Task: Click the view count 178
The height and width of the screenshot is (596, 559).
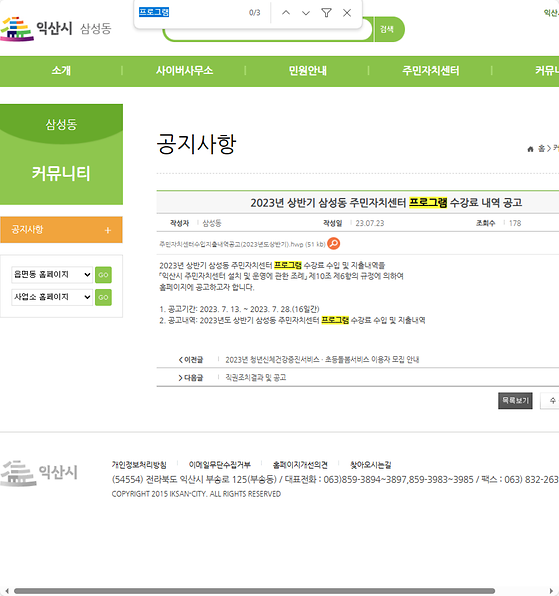Action: (x=515, y=223)
